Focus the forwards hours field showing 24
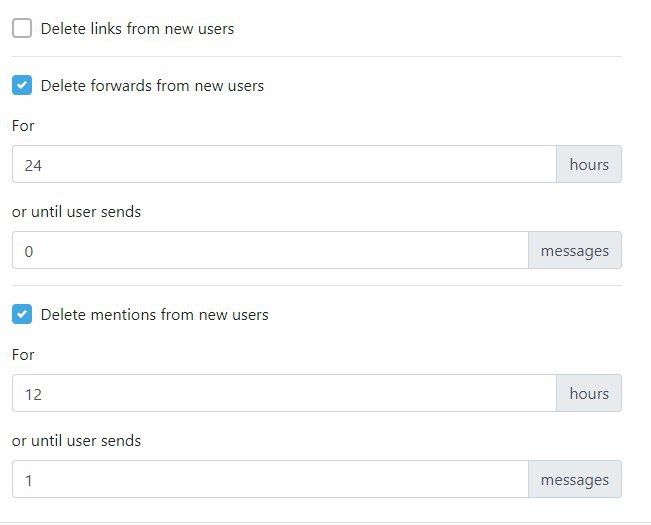Image resolution: width=651 pixels, height=525 pixels. coord(284,164)
